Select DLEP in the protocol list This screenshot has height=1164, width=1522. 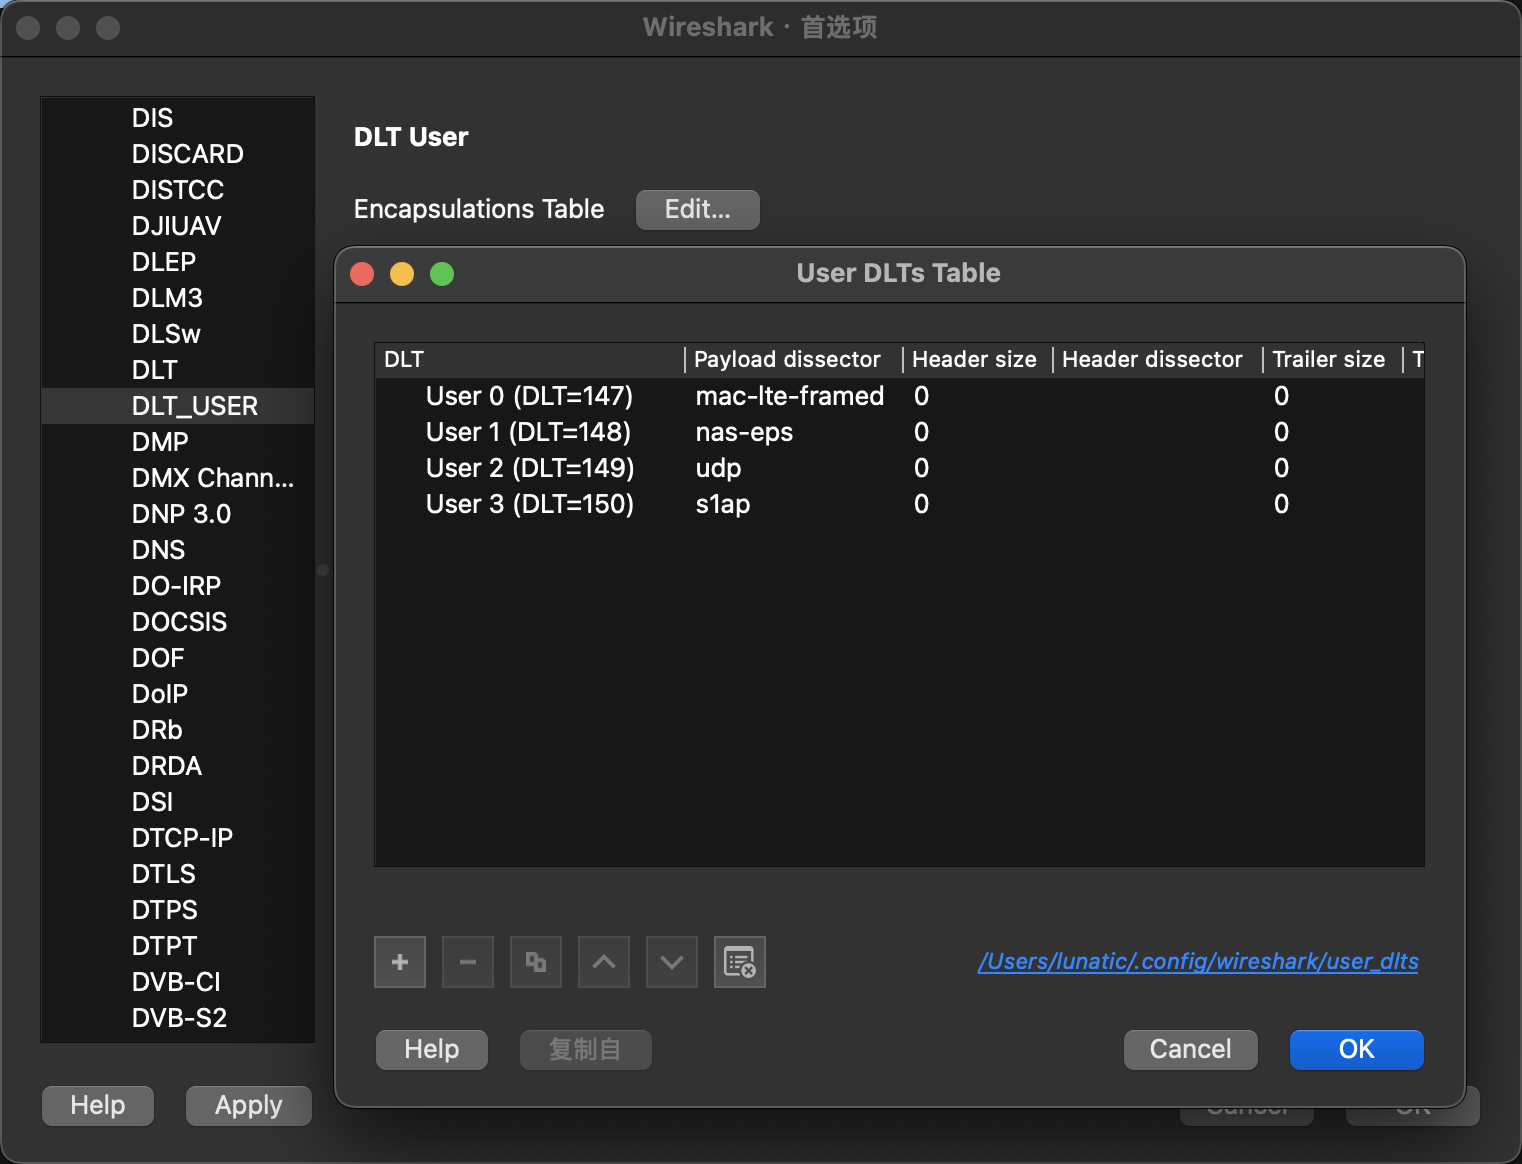pyautogui.click(x=178, y=262)
